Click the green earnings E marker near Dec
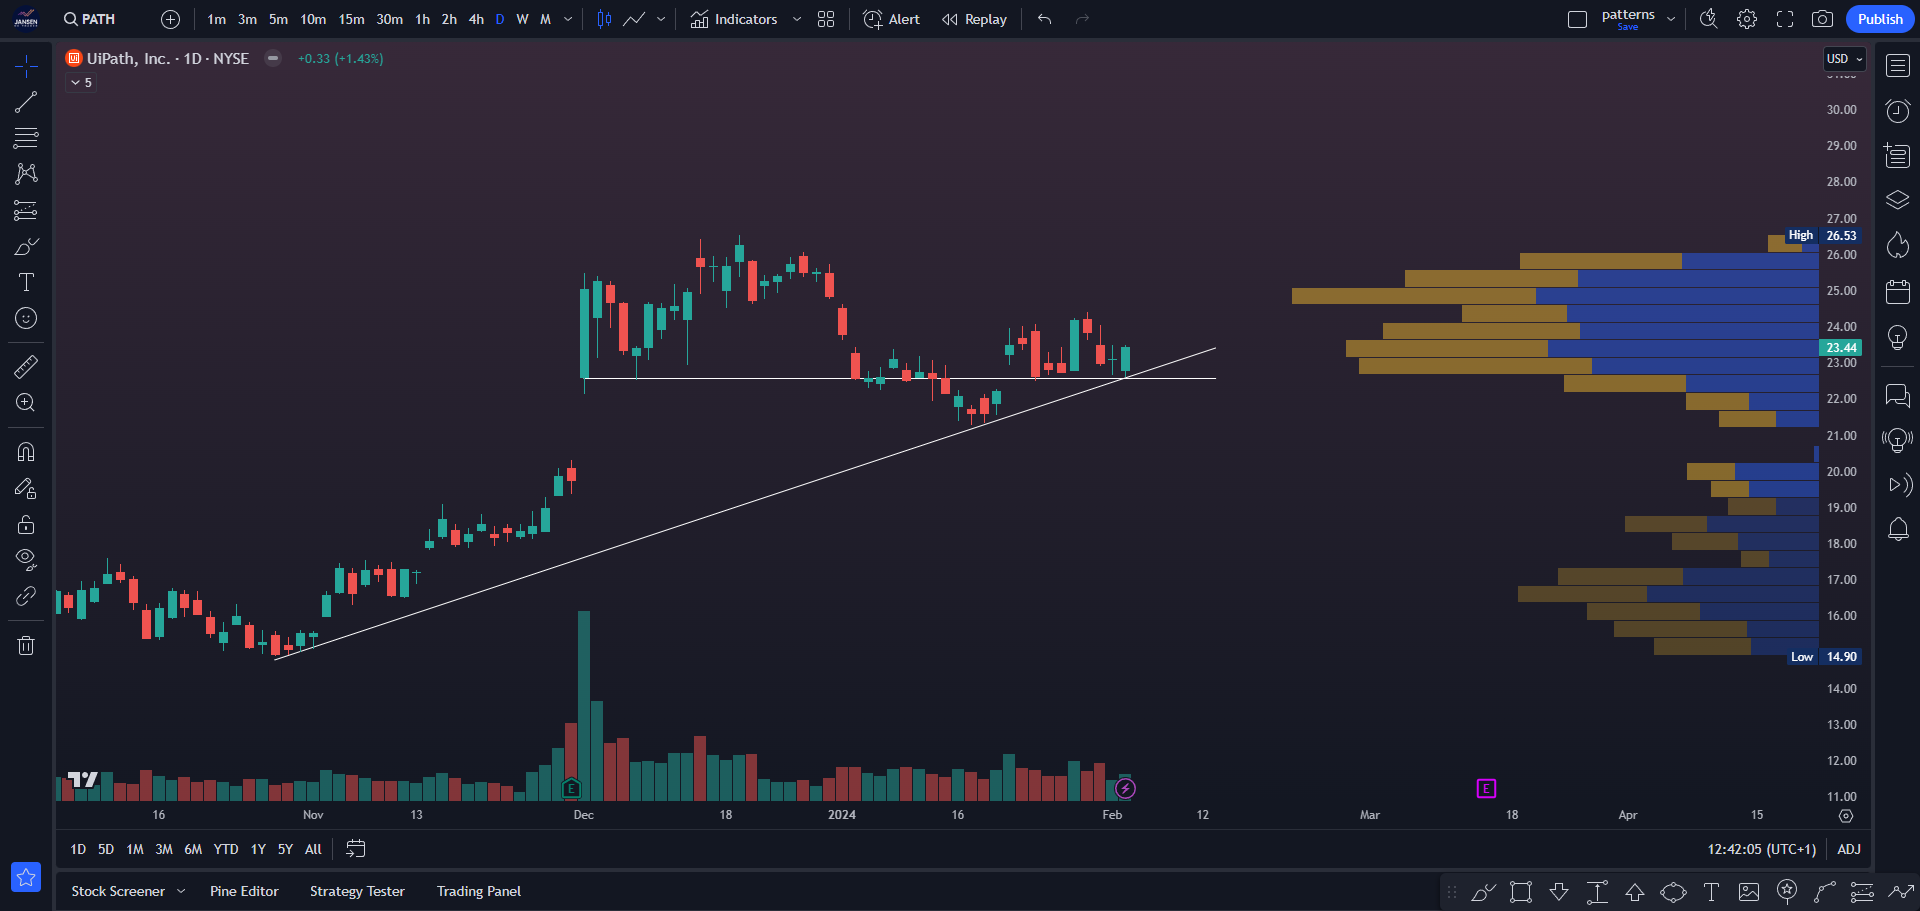This screenshot has width=1920, height=911. (x=571, y=789)
